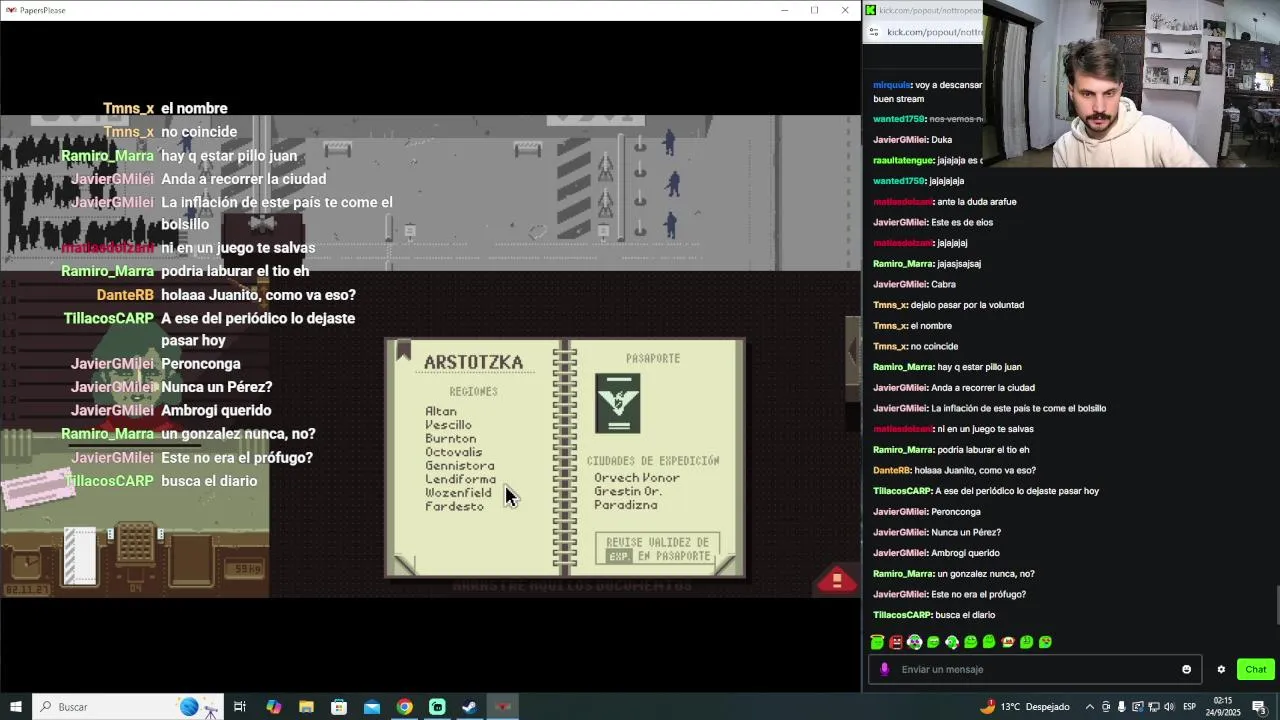Click the red angry face emote

point(896,642)
